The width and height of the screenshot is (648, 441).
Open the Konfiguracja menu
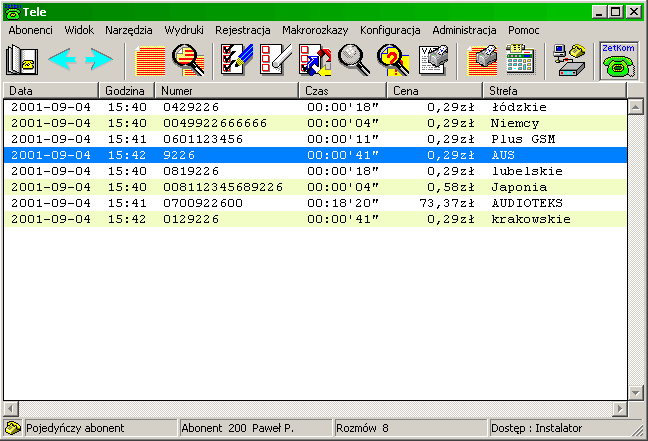click(x=390, y=30)
